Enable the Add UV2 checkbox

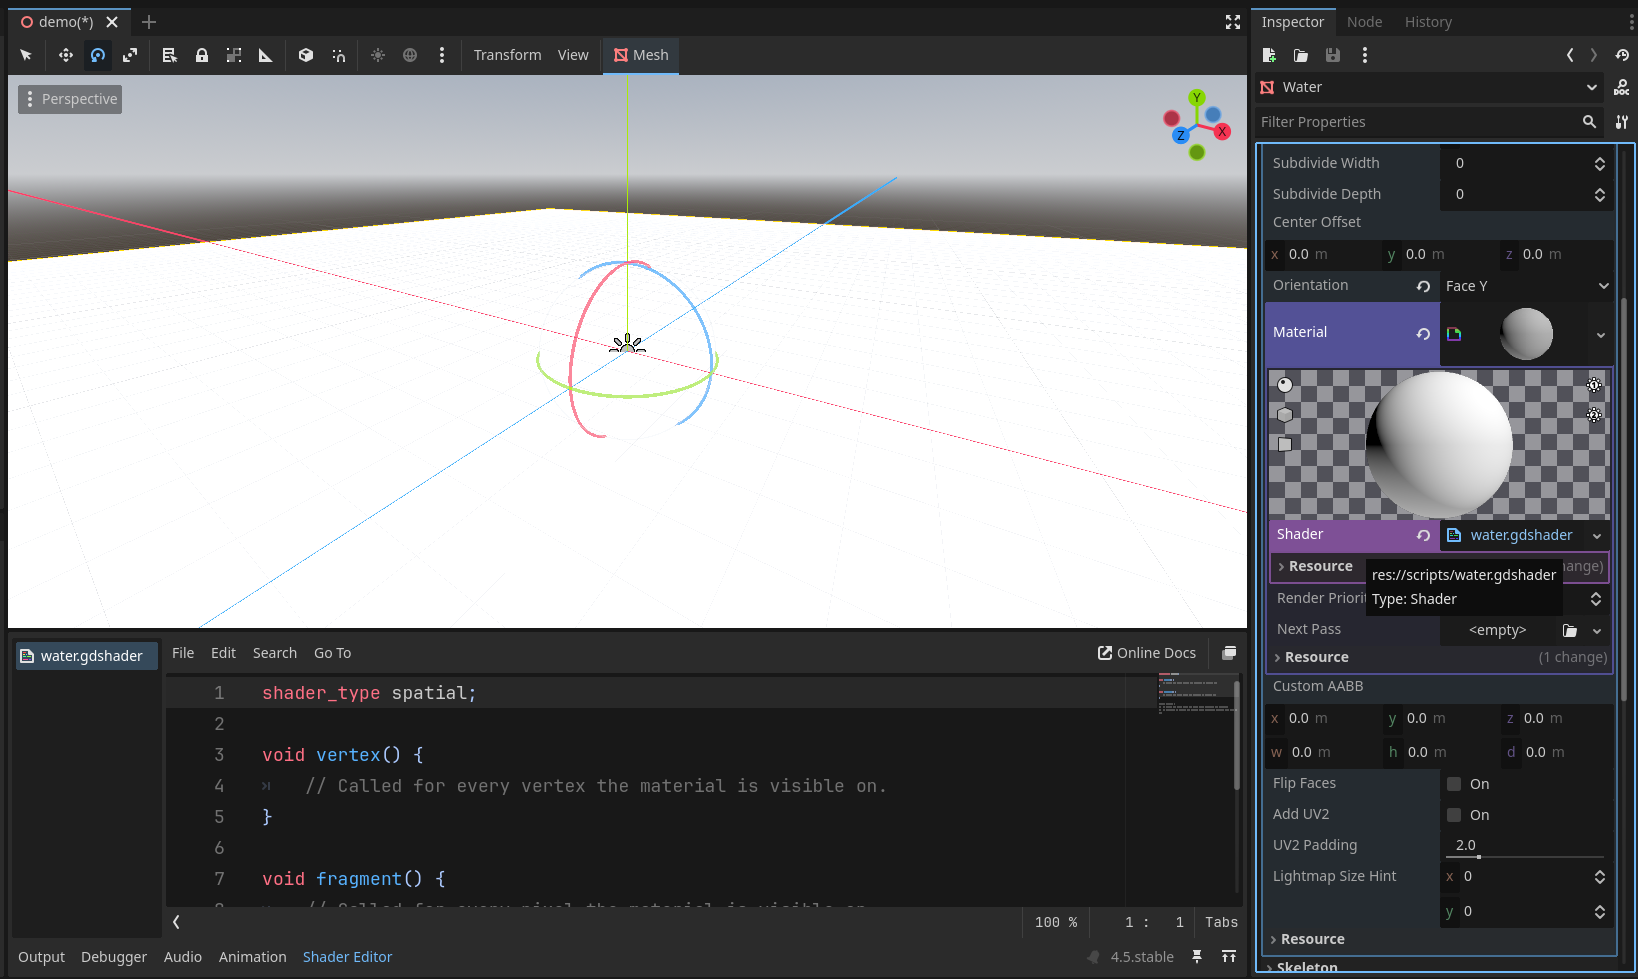click(1454, 815)
